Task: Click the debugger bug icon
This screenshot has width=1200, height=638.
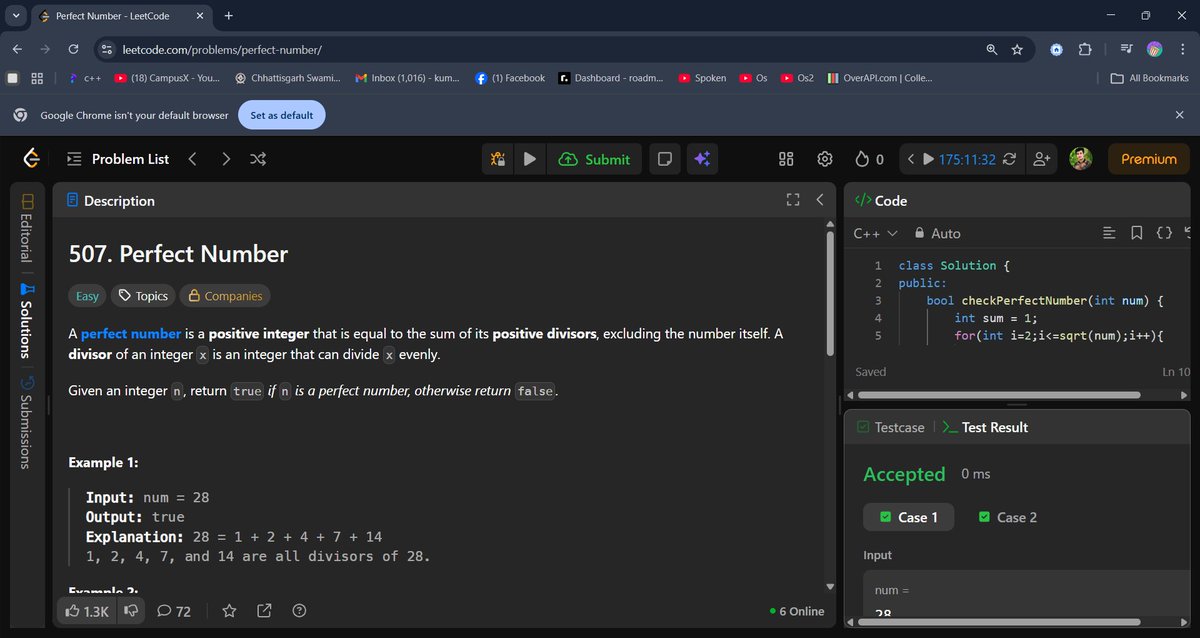Action: 497,159
